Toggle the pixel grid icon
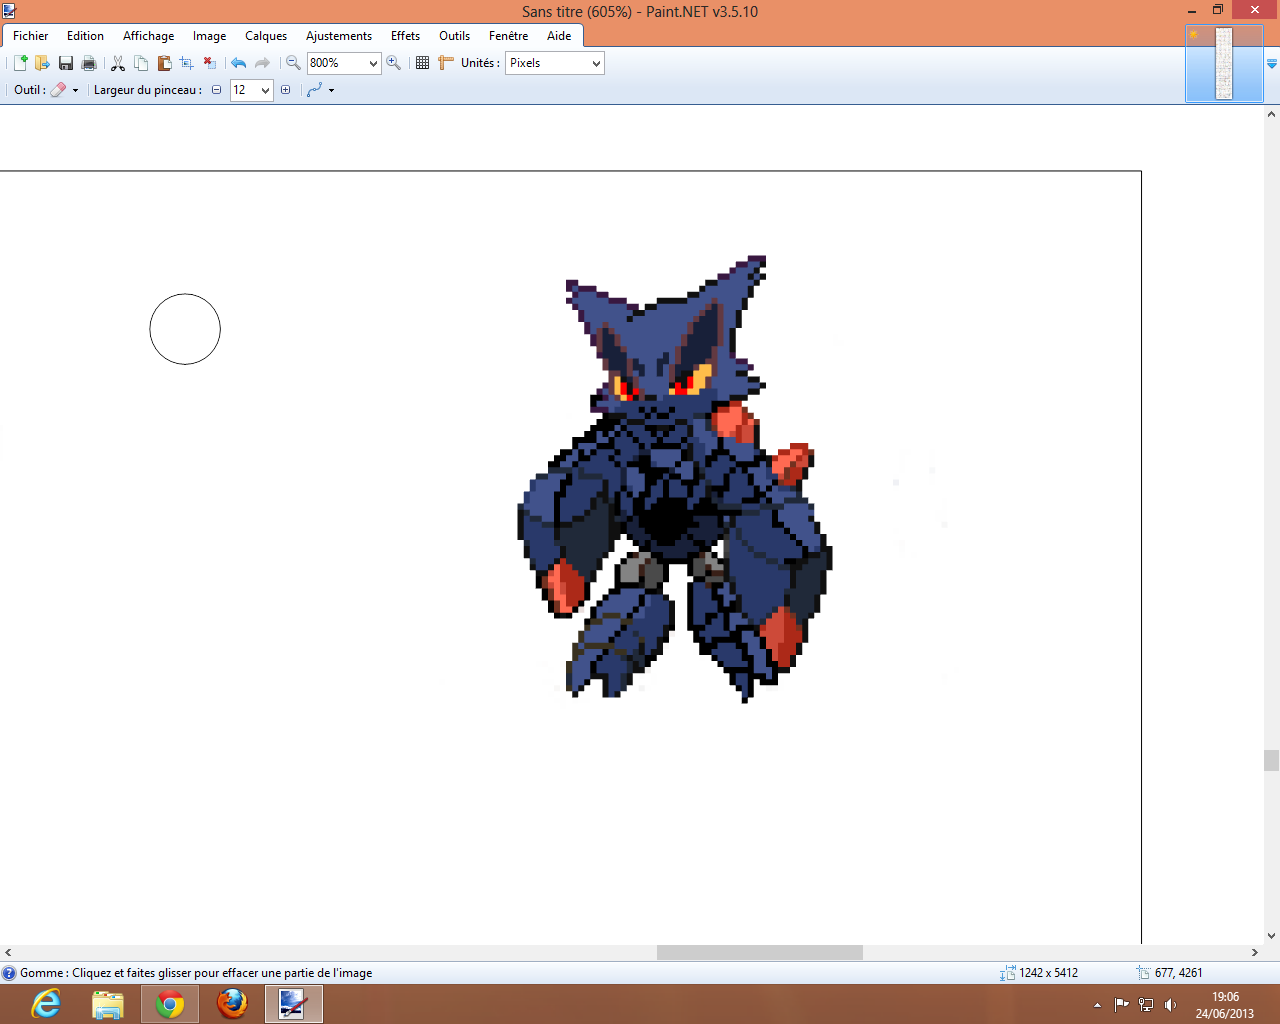 click(422, 63)
